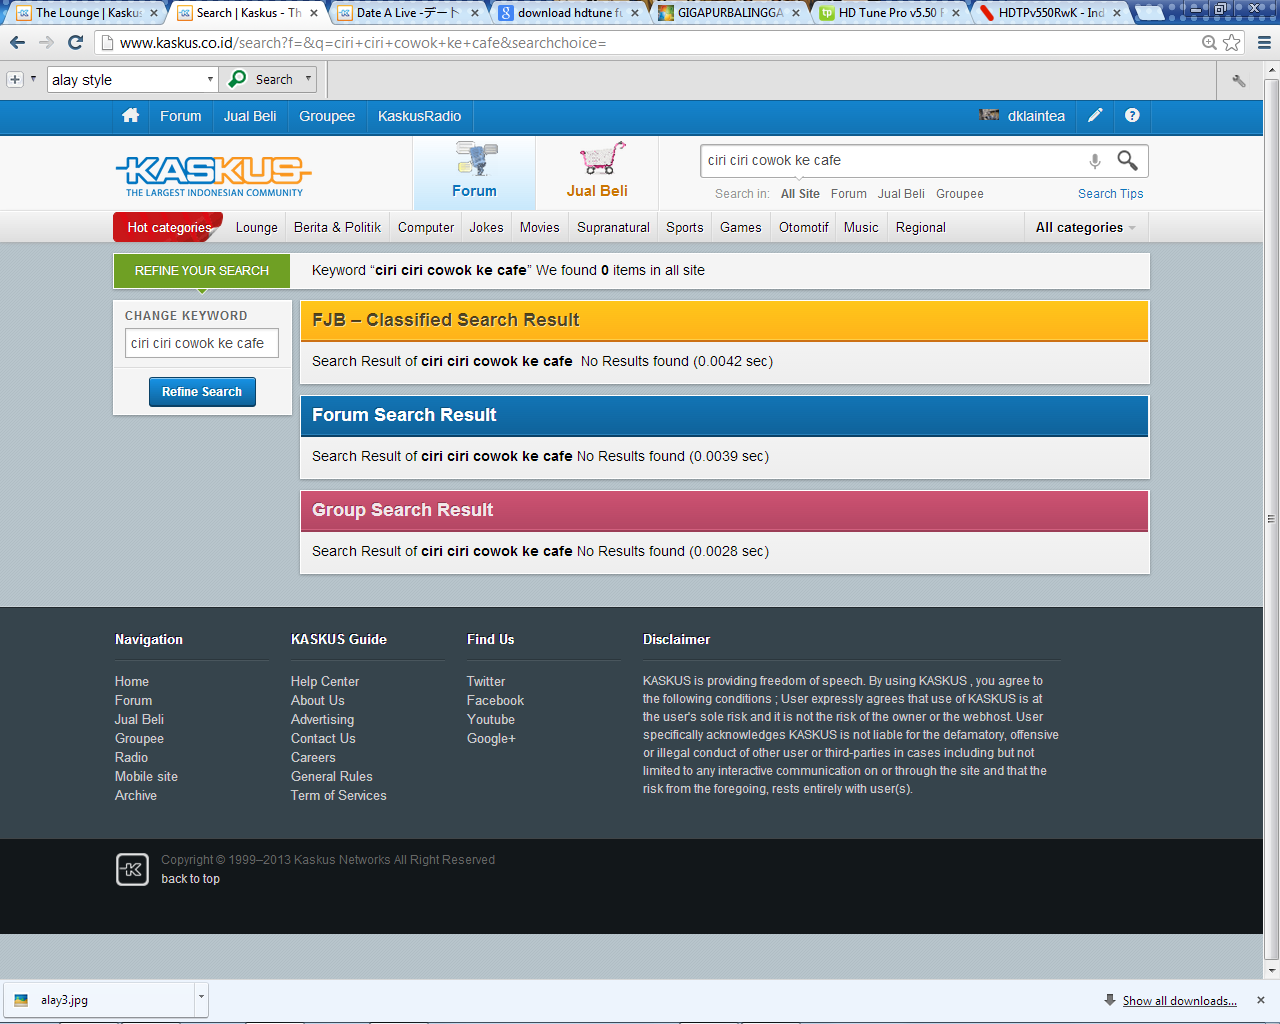This screenshot has width=1280, height=1024.
Task: Close the The Lounge tab
Action: click(x=154, y=13)
